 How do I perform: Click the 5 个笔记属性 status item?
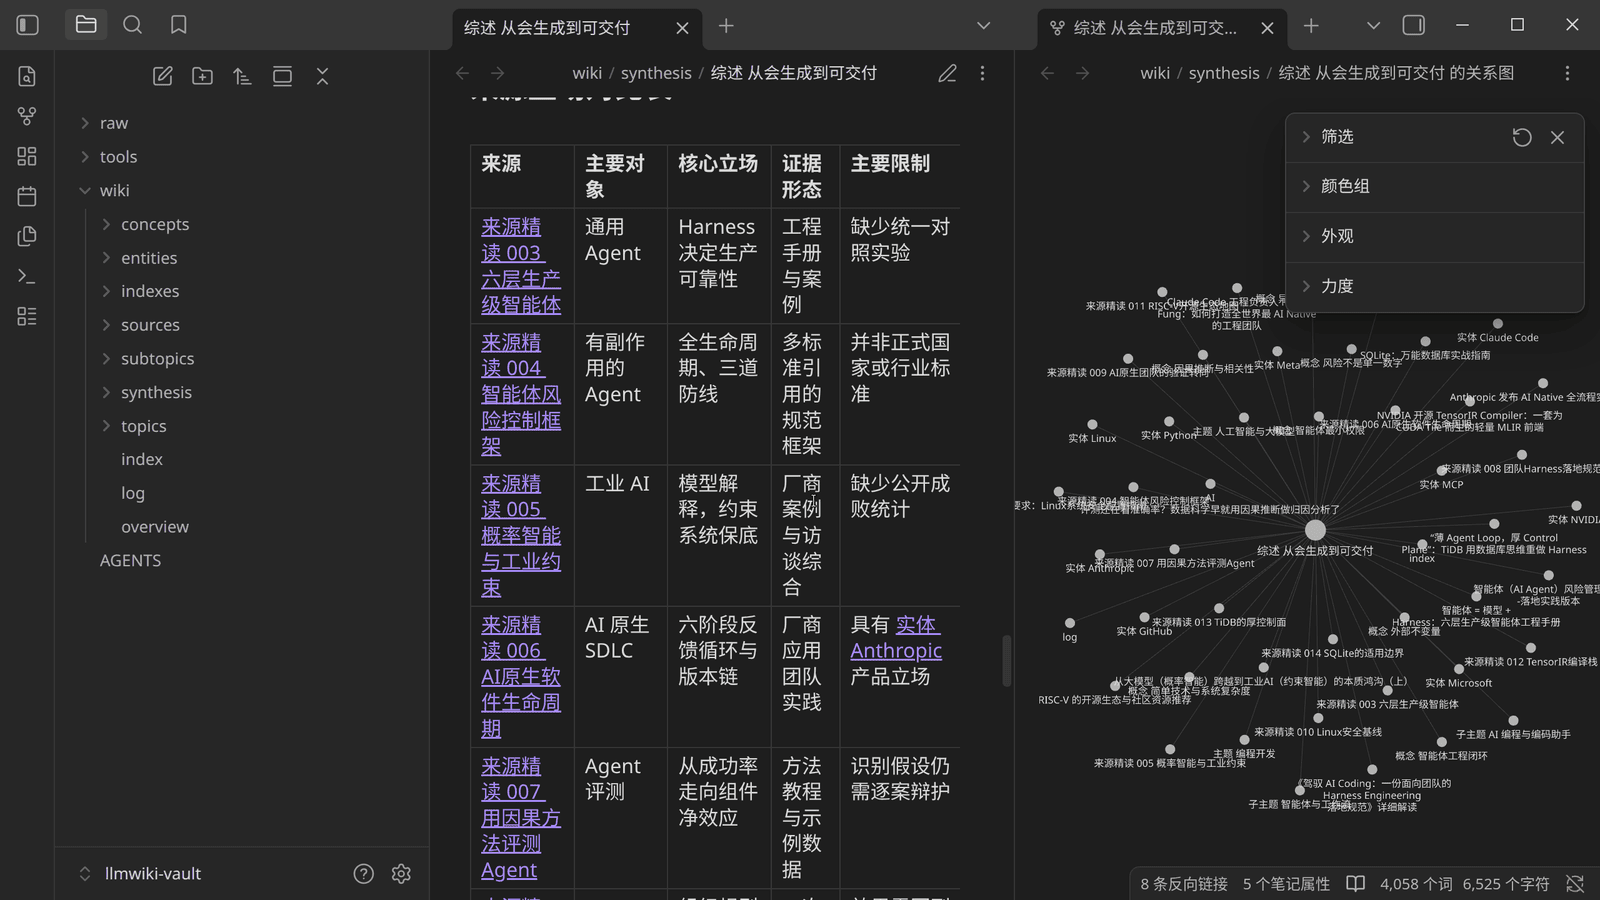click(x=1286, y=884)
